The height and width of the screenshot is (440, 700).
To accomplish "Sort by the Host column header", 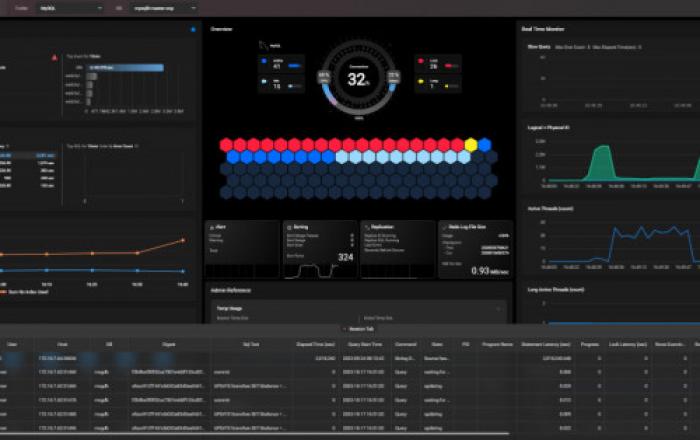I will coord(62,344).
